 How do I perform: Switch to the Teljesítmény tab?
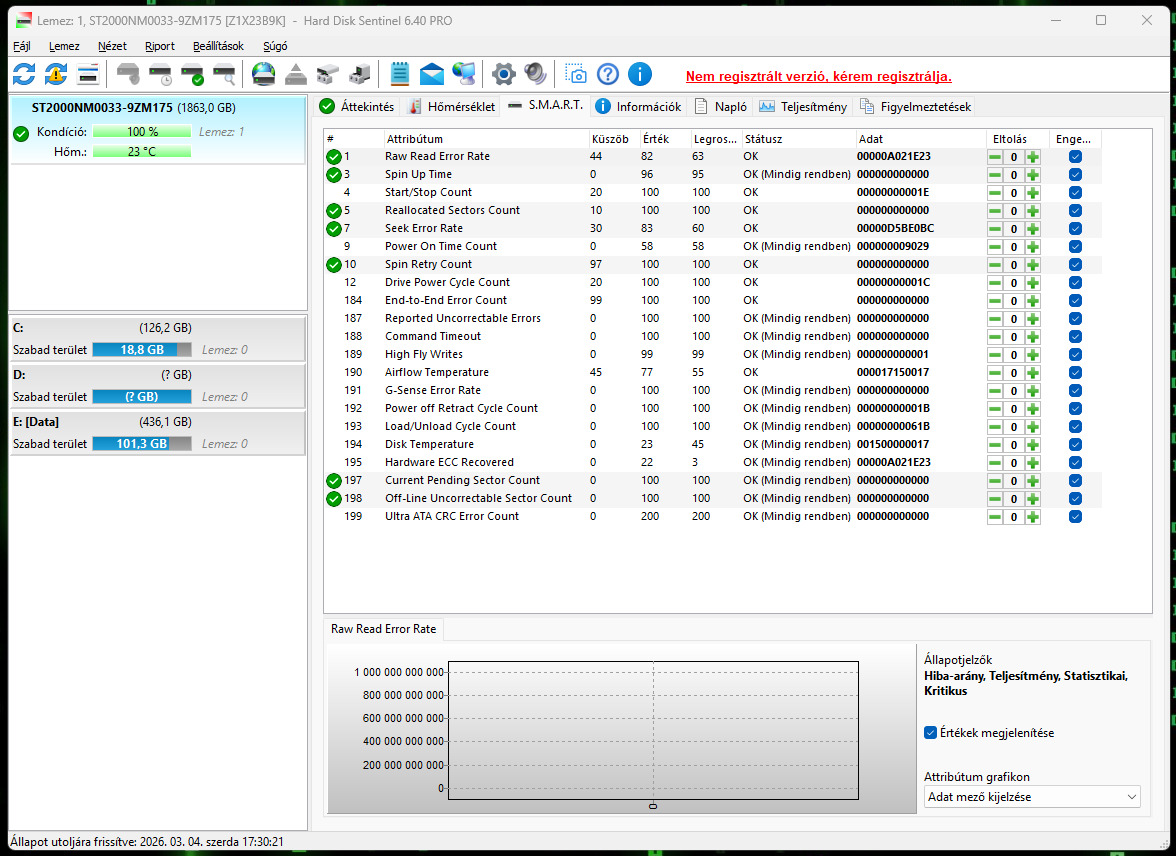[x=803, y=107]
